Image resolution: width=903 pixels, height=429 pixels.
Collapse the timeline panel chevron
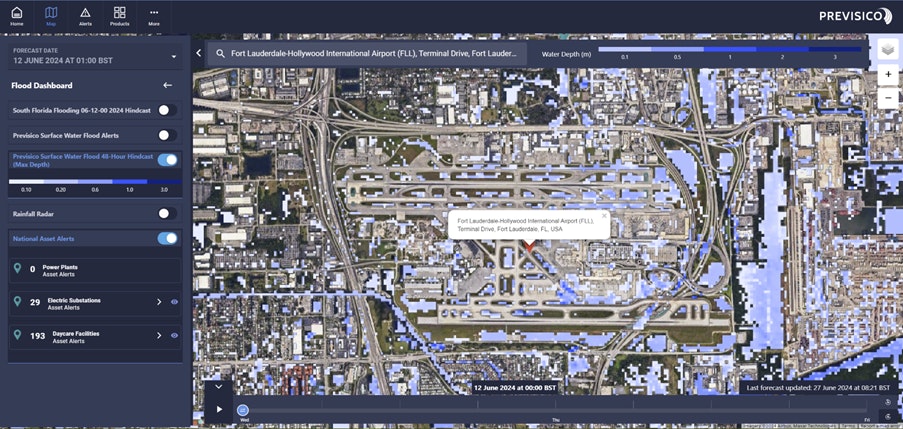click(219, 387)
